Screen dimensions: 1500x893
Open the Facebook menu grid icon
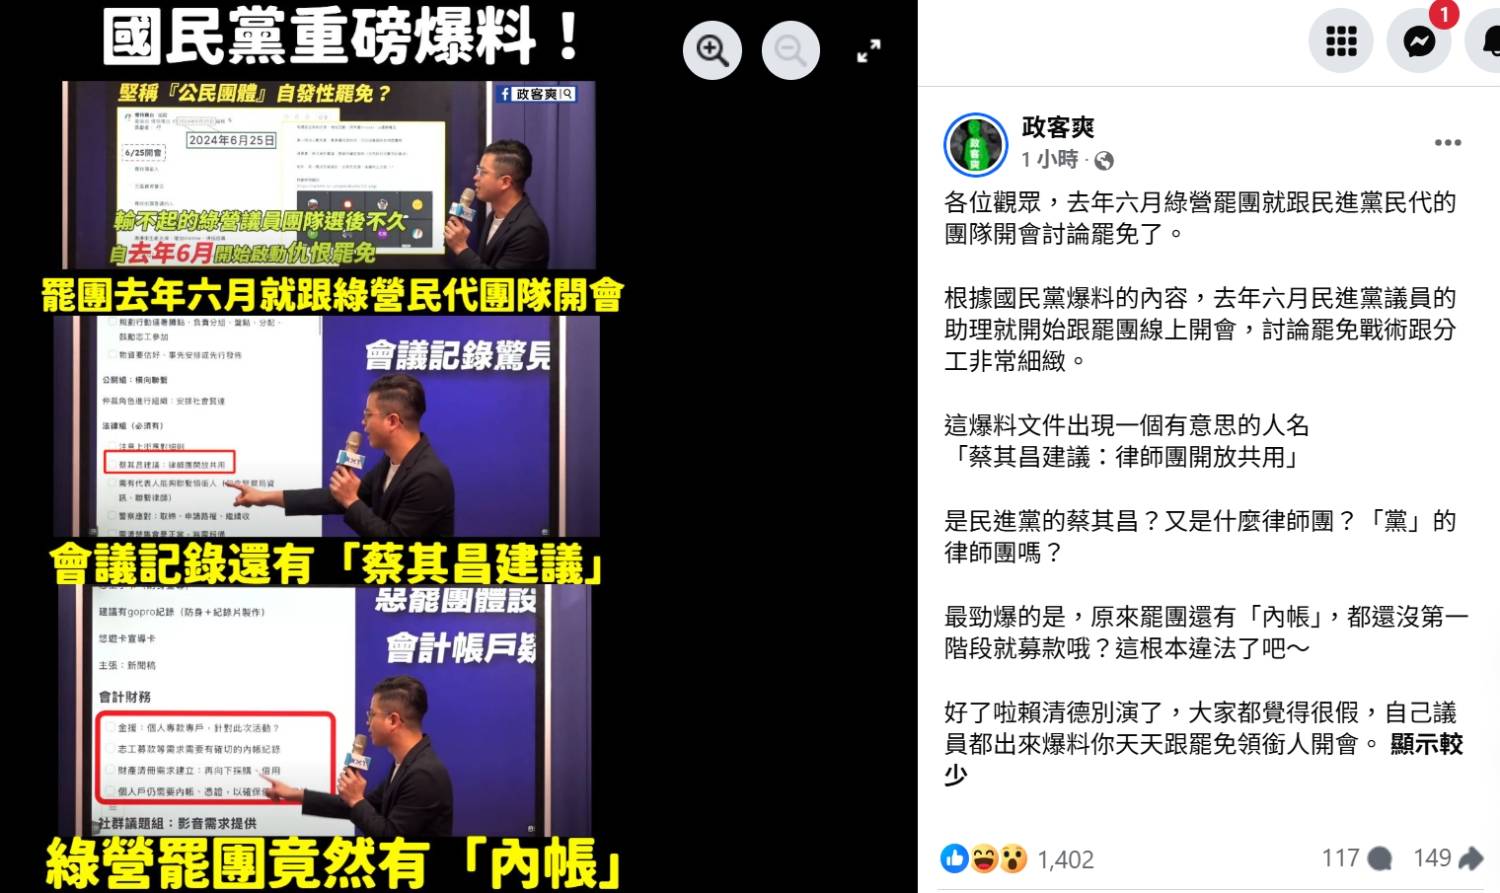coord(1341,41)
